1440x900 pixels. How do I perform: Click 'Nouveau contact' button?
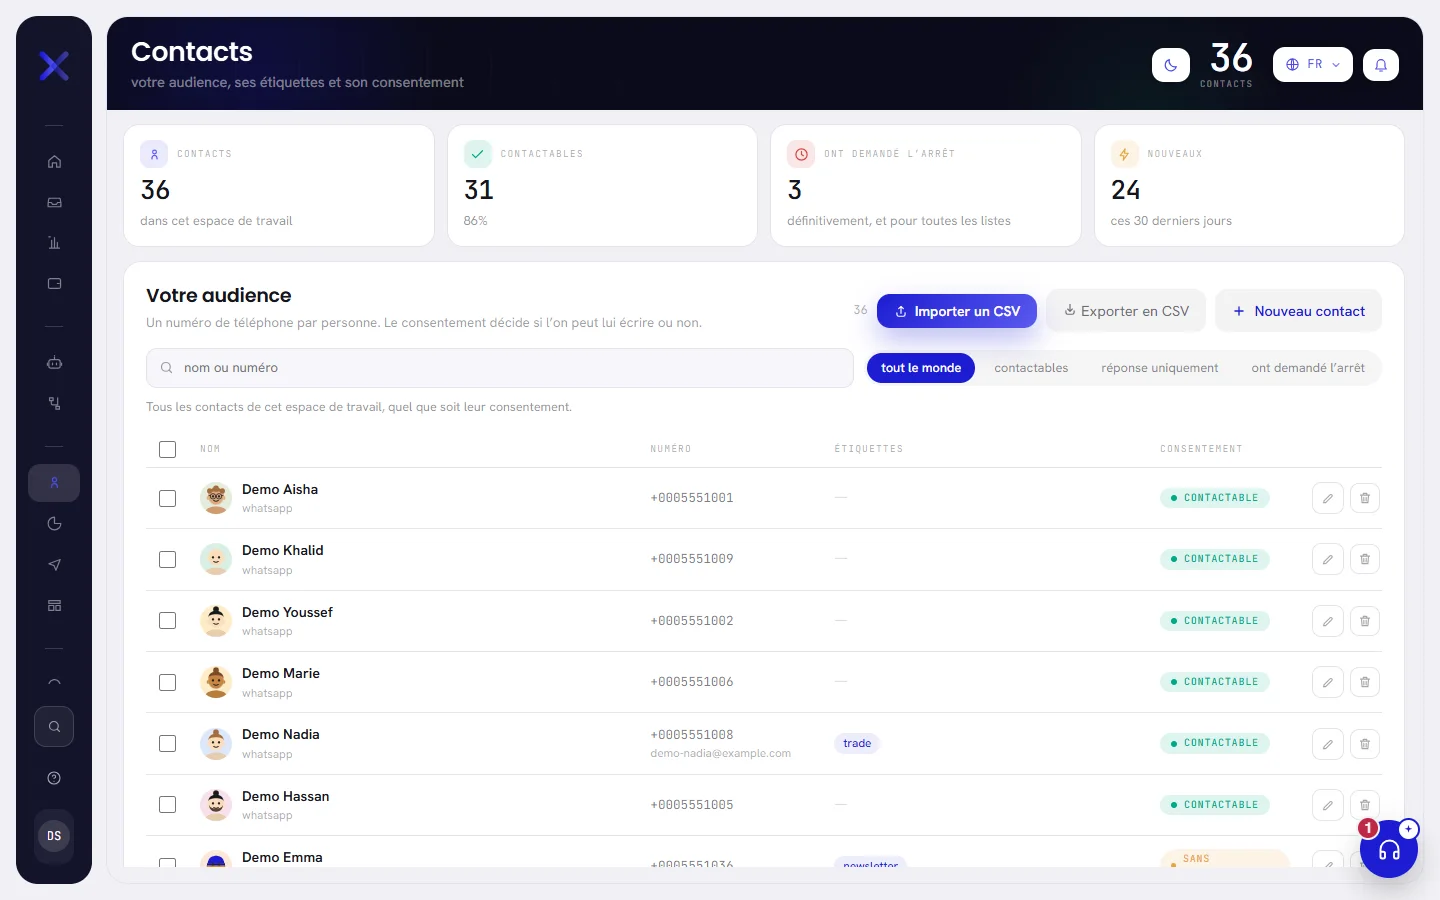click(x=1299, y=311)
